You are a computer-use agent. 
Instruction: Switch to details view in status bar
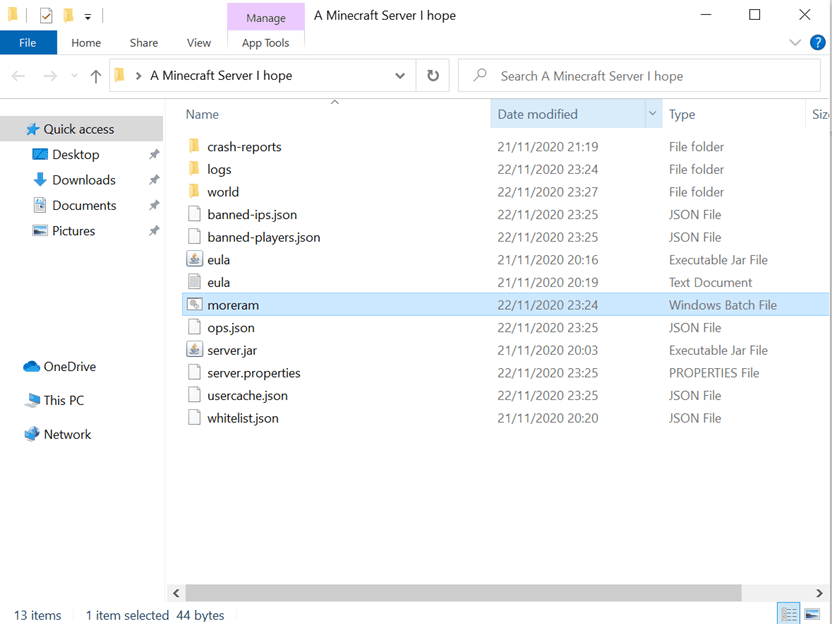[x=789, y=614]
